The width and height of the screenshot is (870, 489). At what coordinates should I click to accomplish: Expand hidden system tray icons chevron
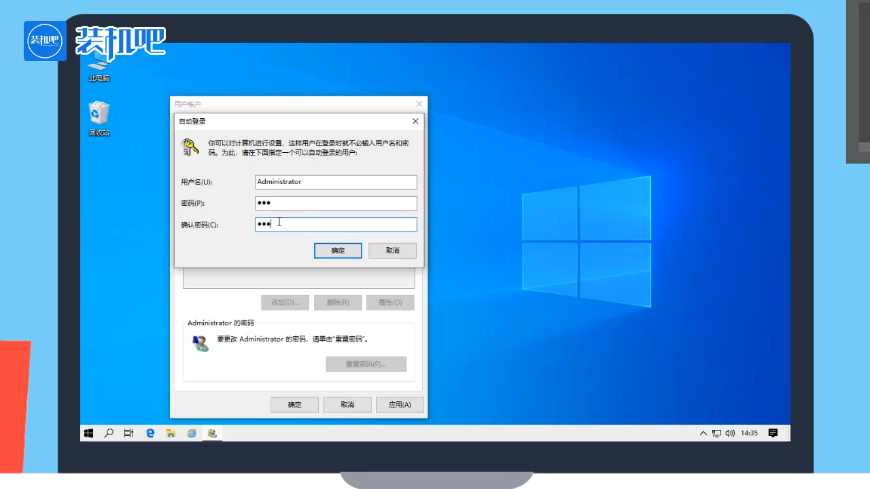tap(703, 433)
